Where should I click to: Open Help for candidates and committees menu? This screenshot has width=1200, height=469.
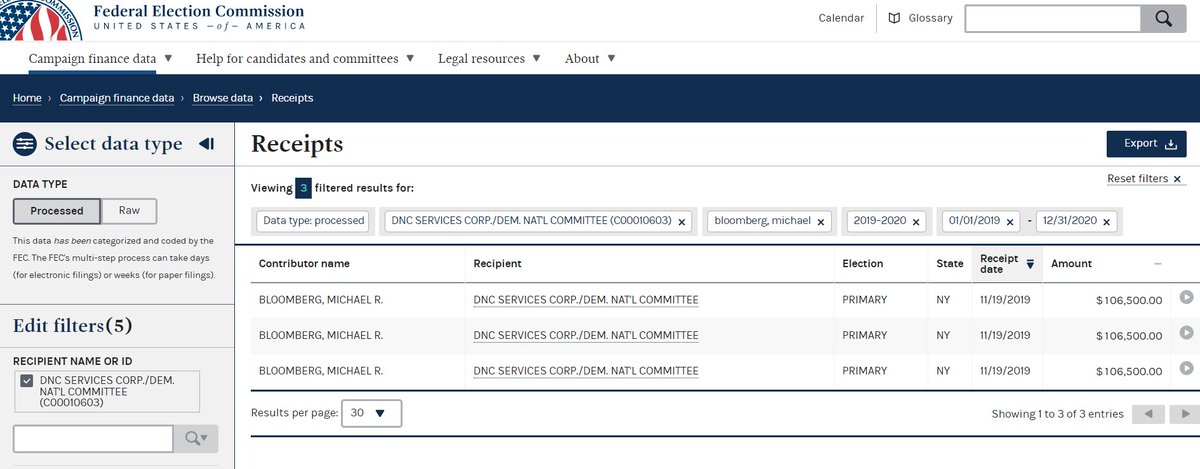click(305, 58)
